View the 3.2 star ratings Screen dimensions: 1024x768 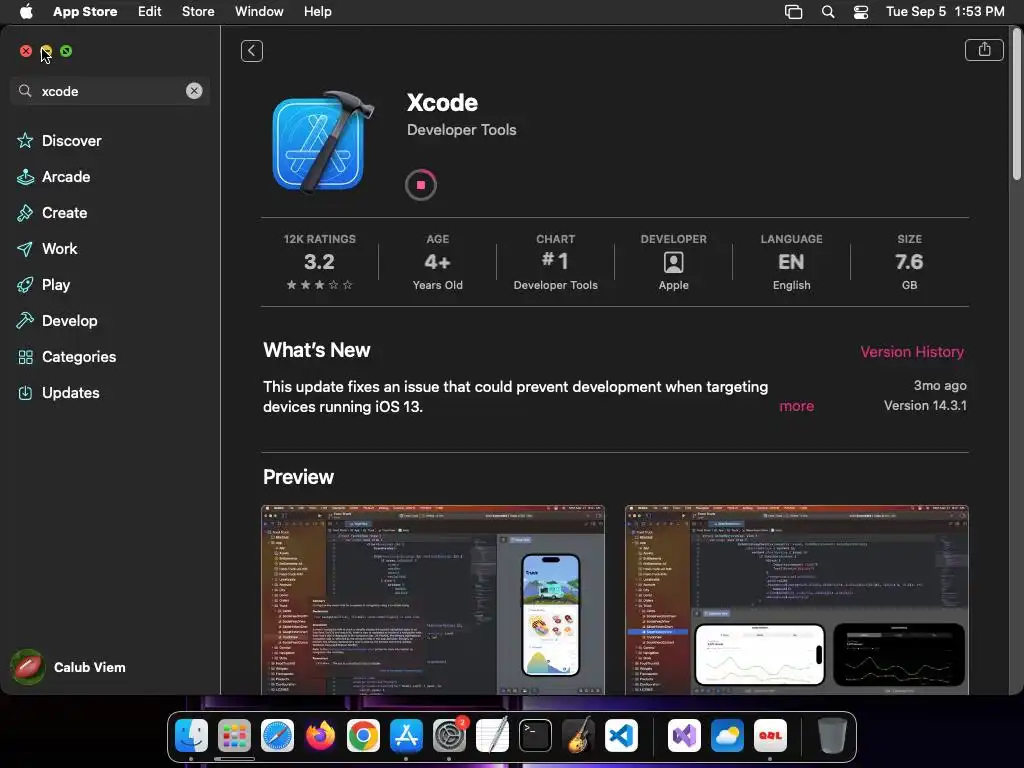click(319, 262)
